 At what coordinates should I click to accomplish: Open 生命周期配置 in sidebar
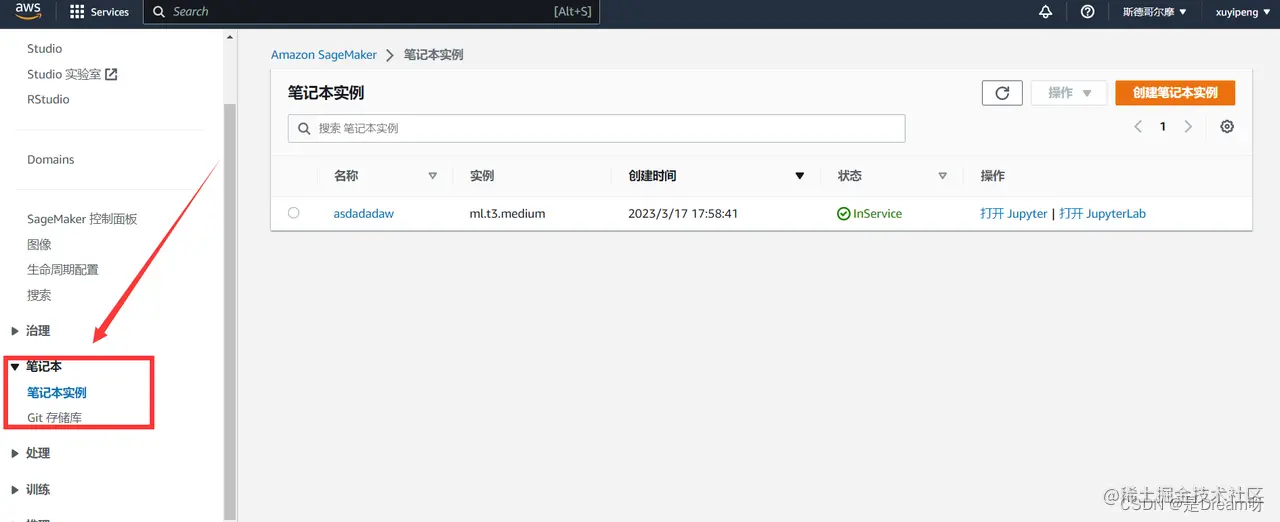point(62,270)
